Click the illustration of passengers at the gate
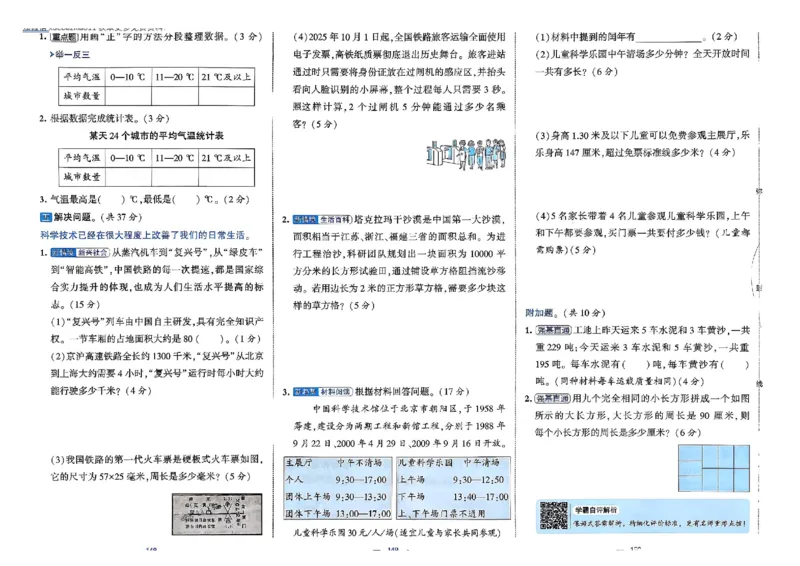800x566 pixels. click(x=467, y=153)
